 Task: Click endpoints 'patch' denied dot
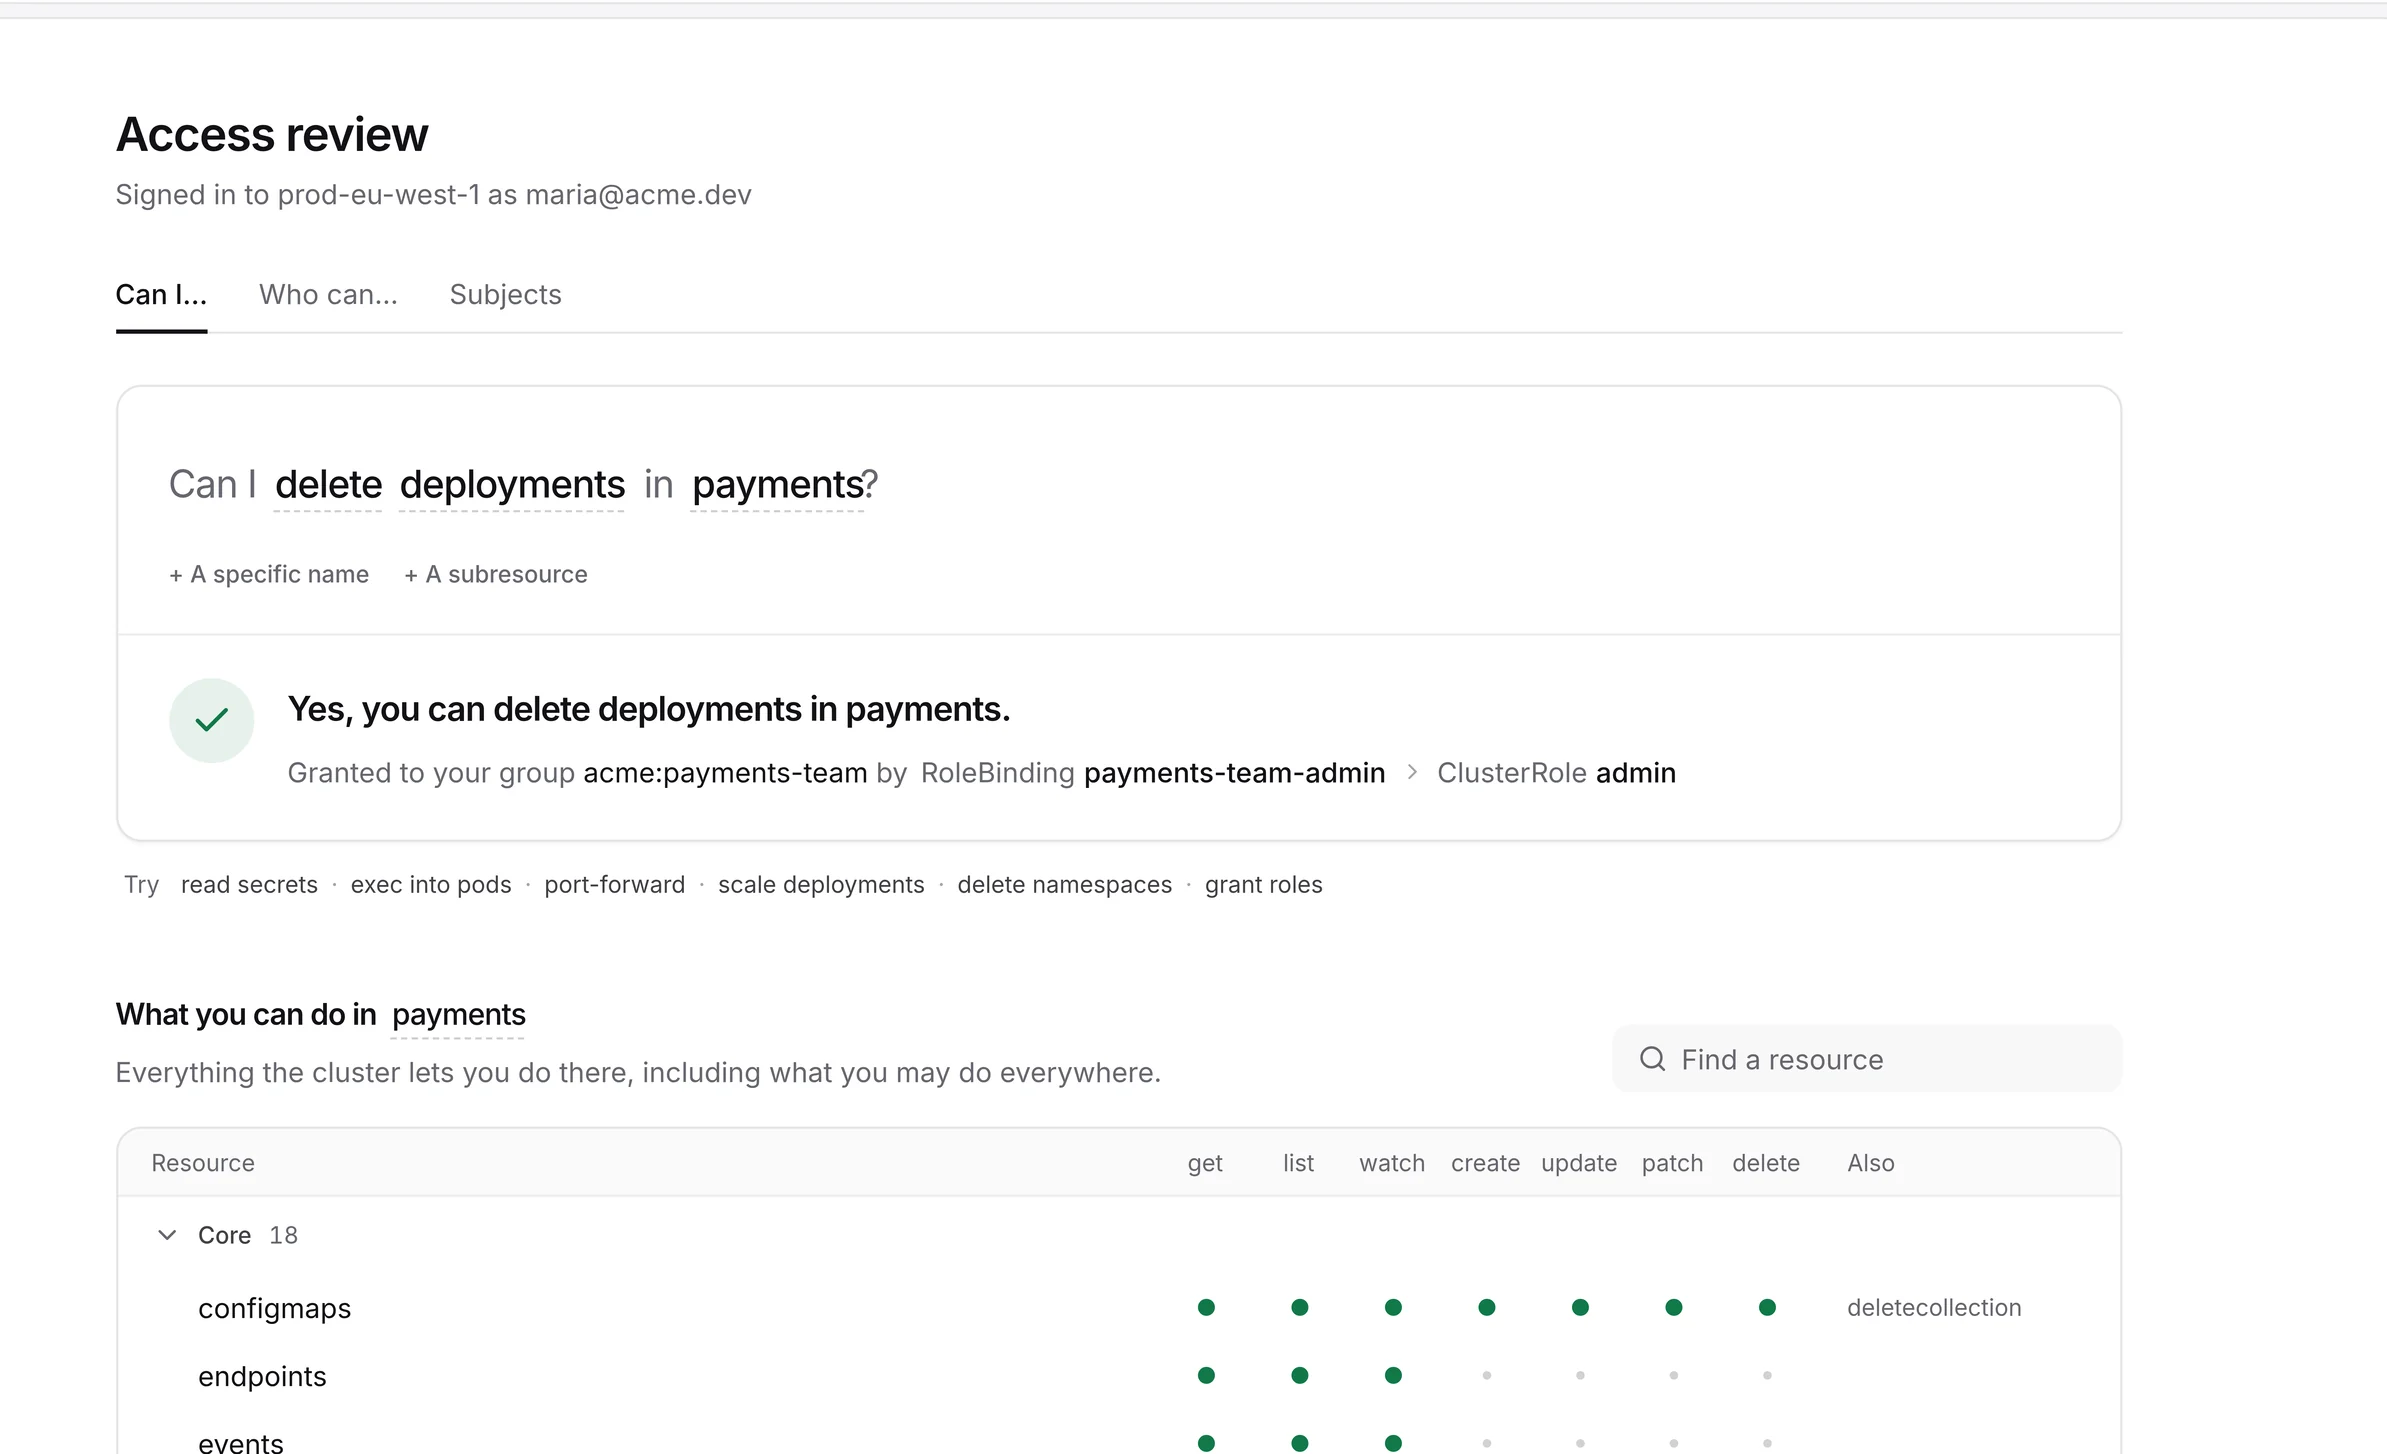point(1673,1375)
